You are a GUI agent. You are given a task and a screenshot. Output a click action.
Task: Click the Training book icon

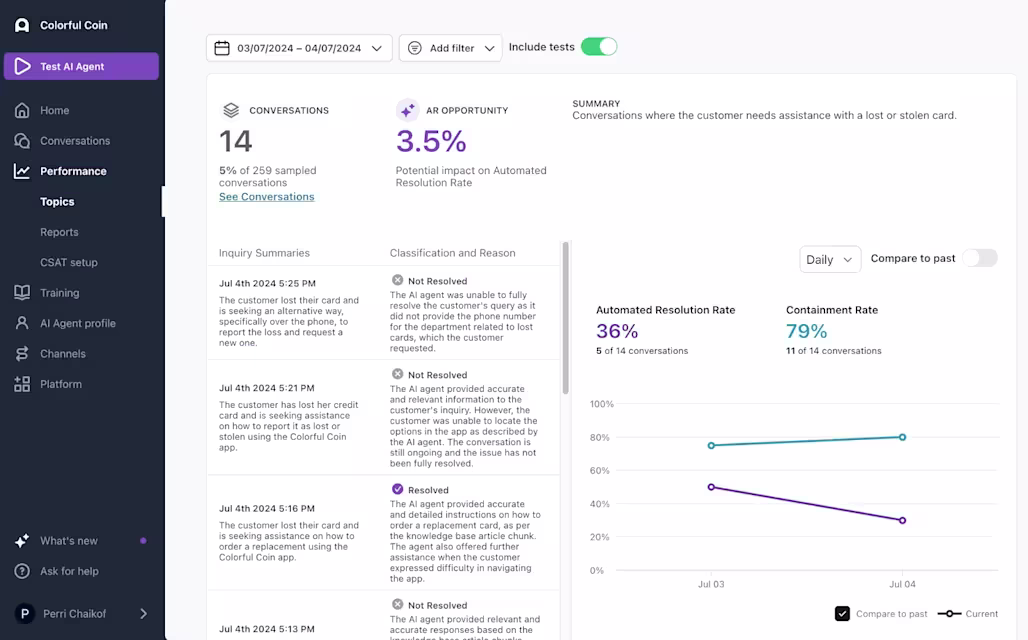pos(22,292)
